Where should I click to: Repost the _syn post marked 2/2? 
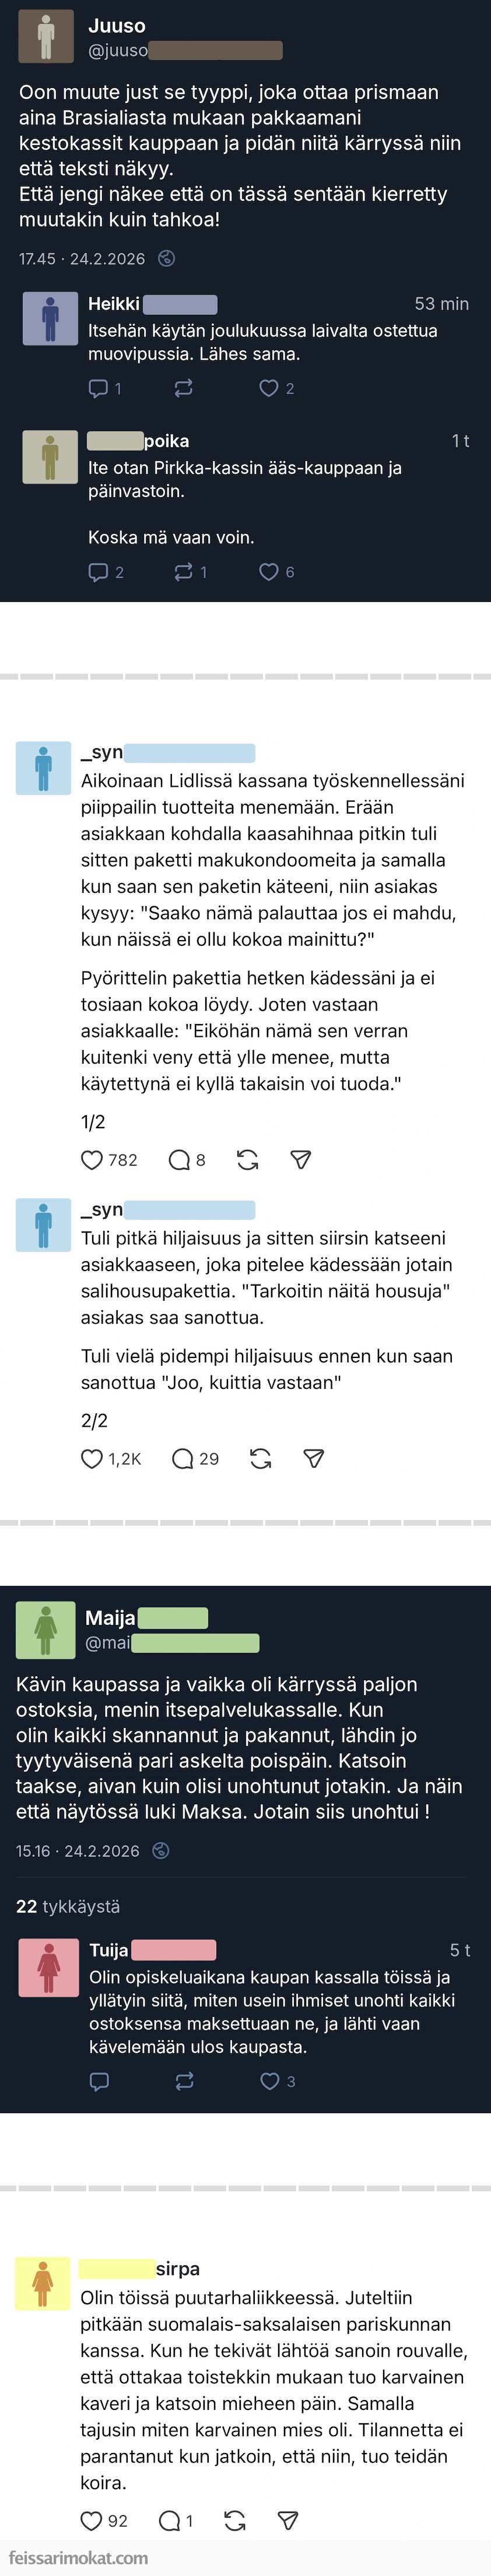(261, 1459)
